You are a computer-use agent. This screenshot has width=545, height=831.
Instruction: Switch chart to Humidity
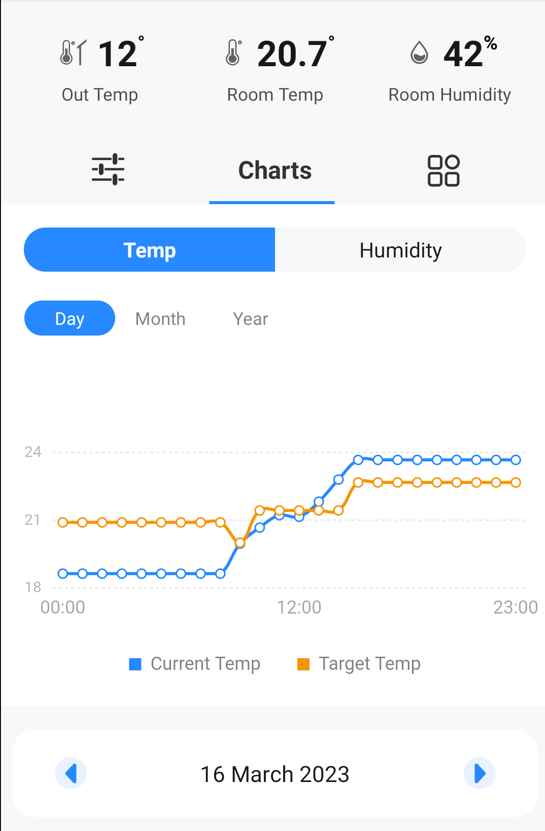click(400, 250)
